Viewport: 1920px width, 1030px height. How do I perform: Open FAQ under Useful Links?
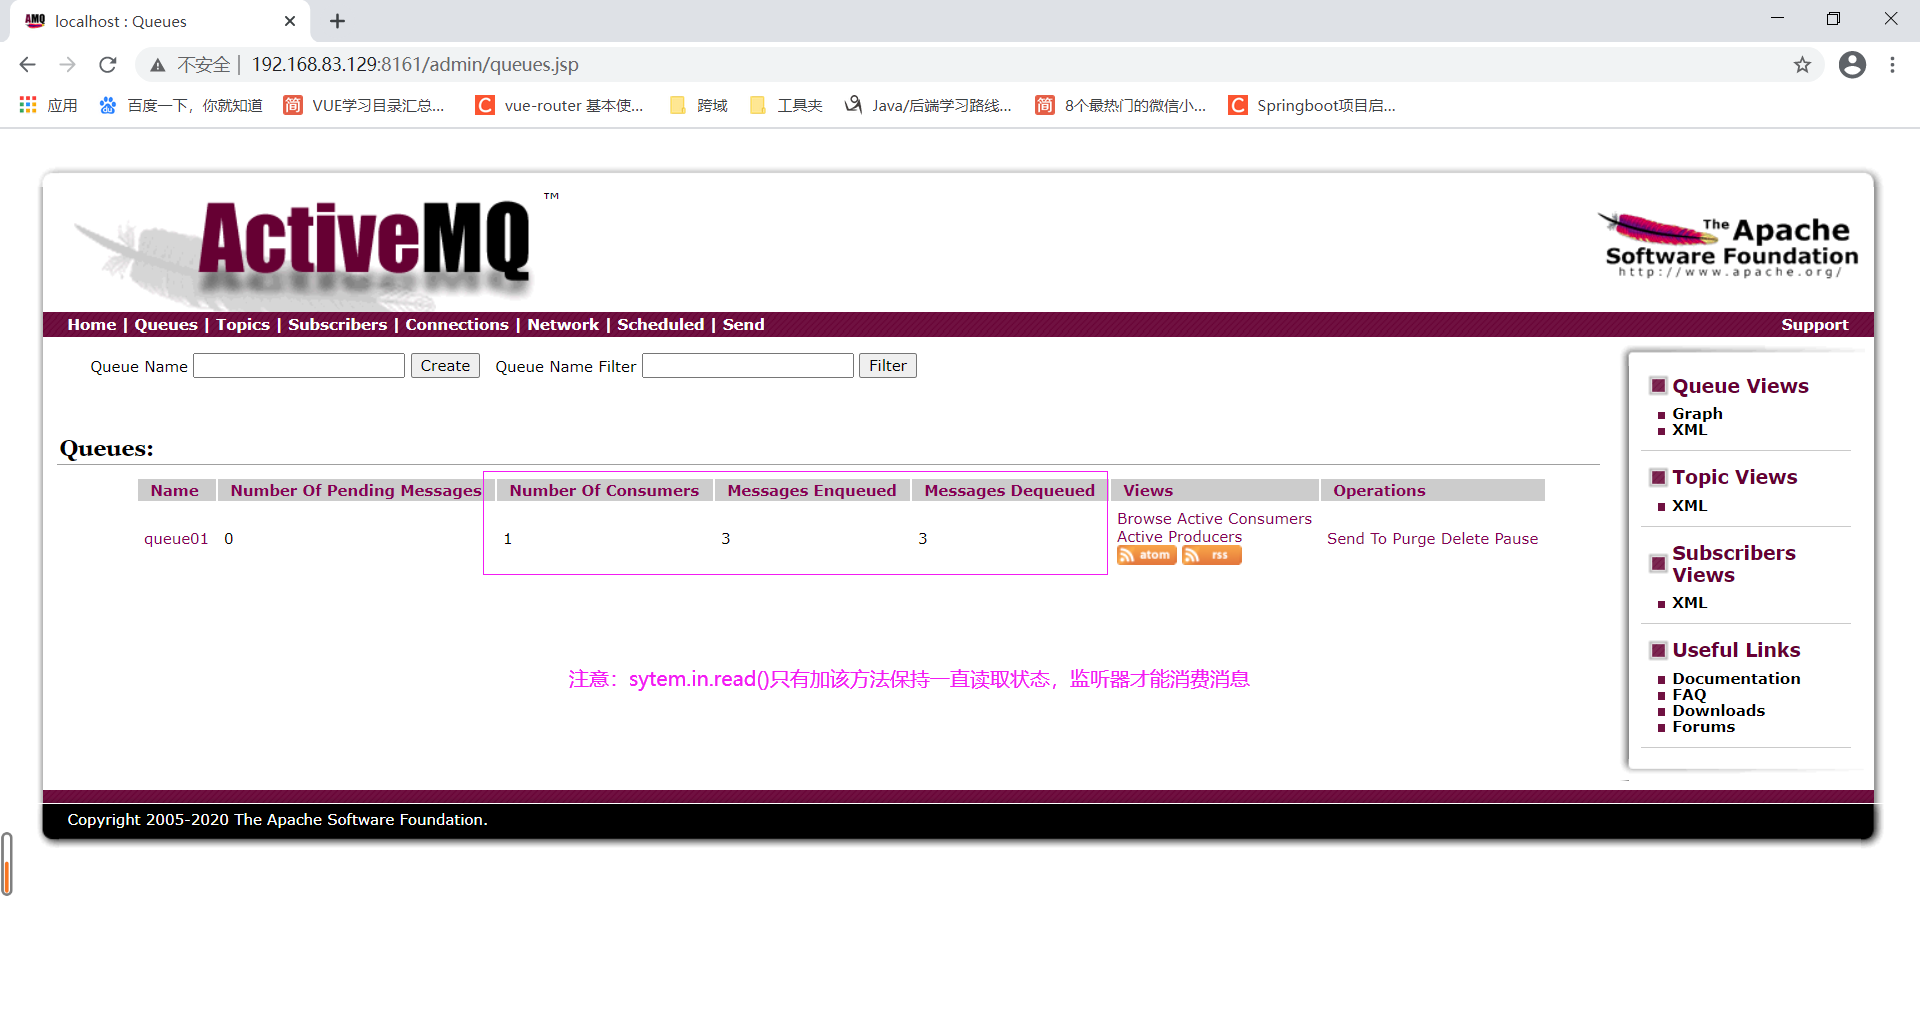[1689, 695]
